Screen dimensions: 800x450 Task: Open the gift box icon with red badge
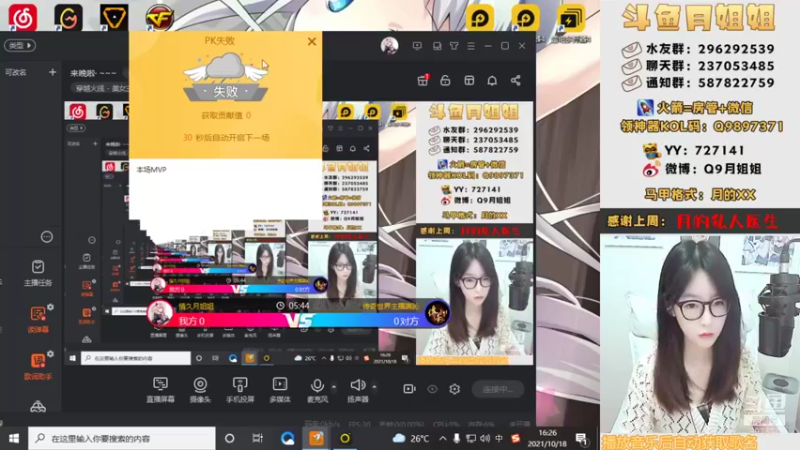click(x=422, y=80)
